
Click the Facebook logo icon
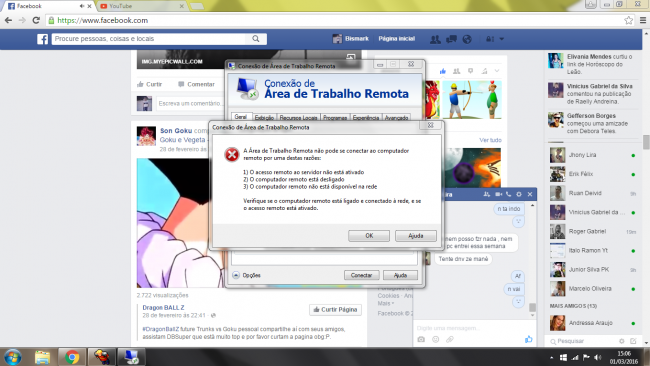[42, 39]
